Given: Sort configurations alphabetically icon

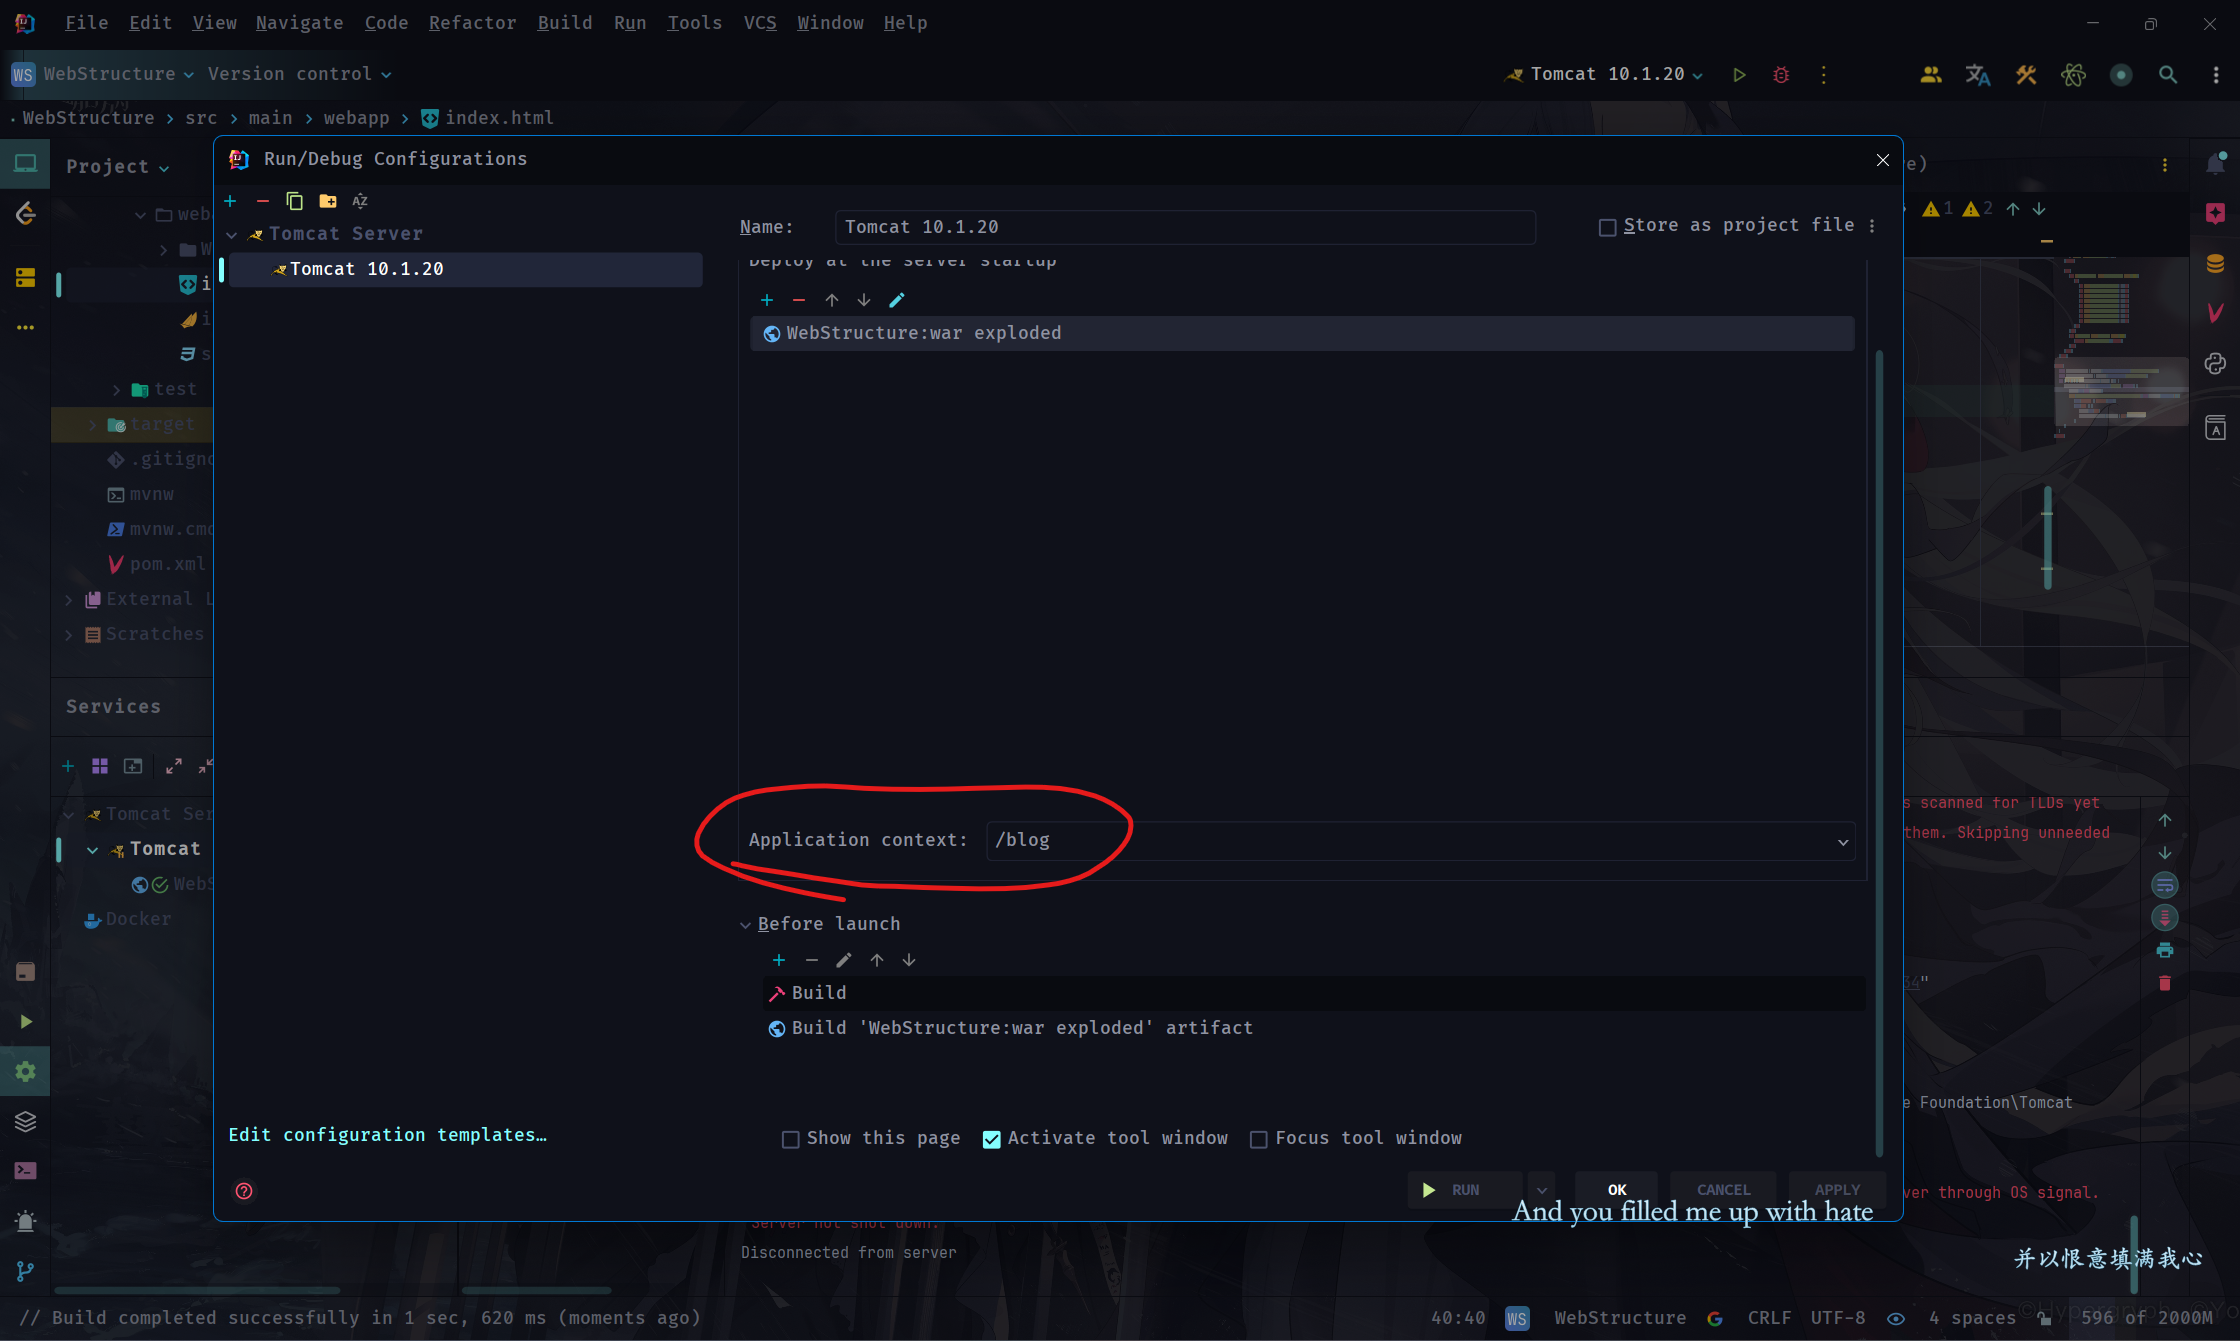Looking at the screenshot, I should coord(360,201).
